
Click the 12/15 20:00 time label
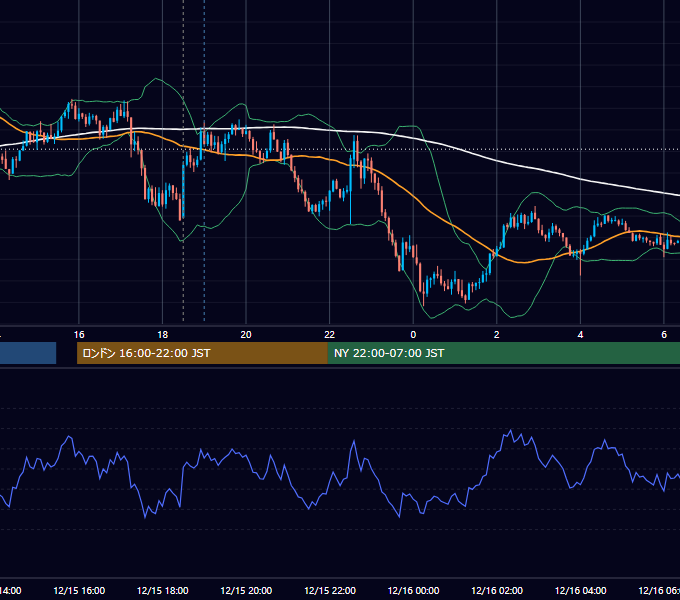coord(246,590)
